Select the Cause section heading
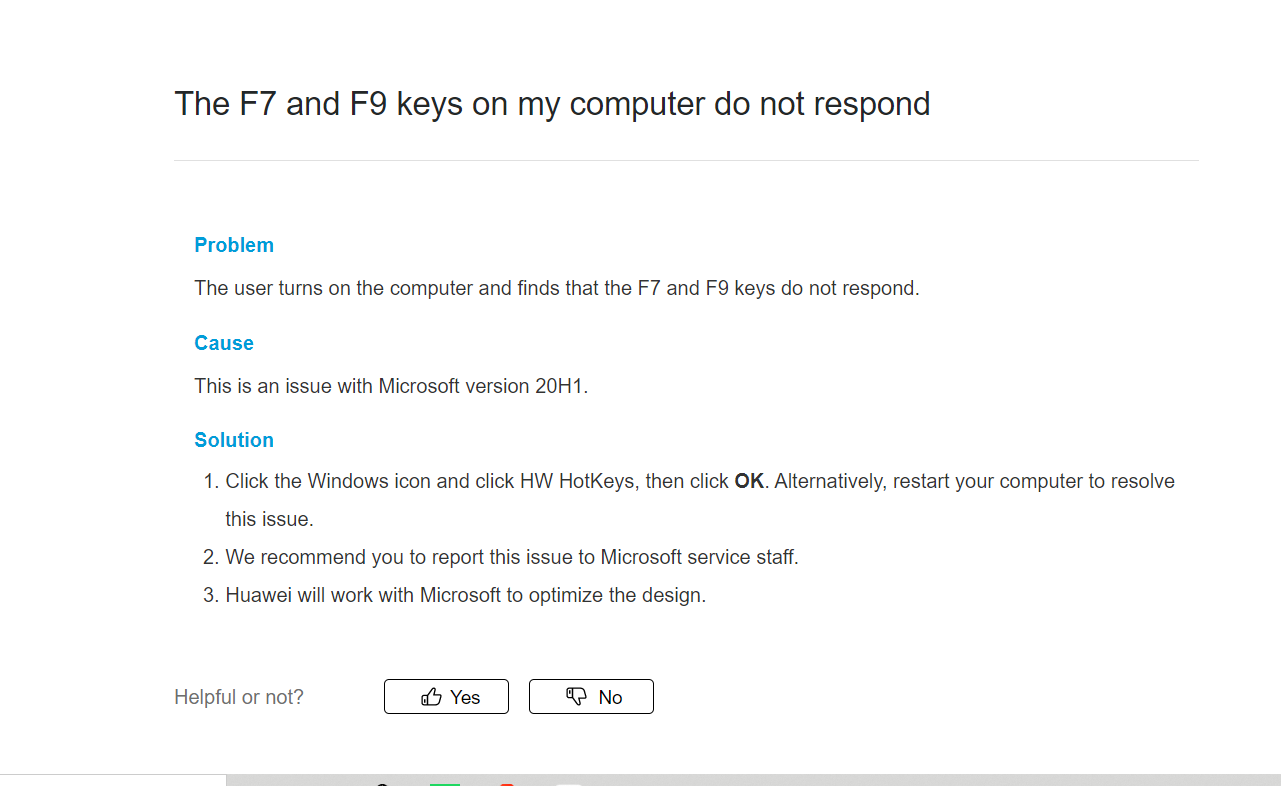 [x=224, y=343]
